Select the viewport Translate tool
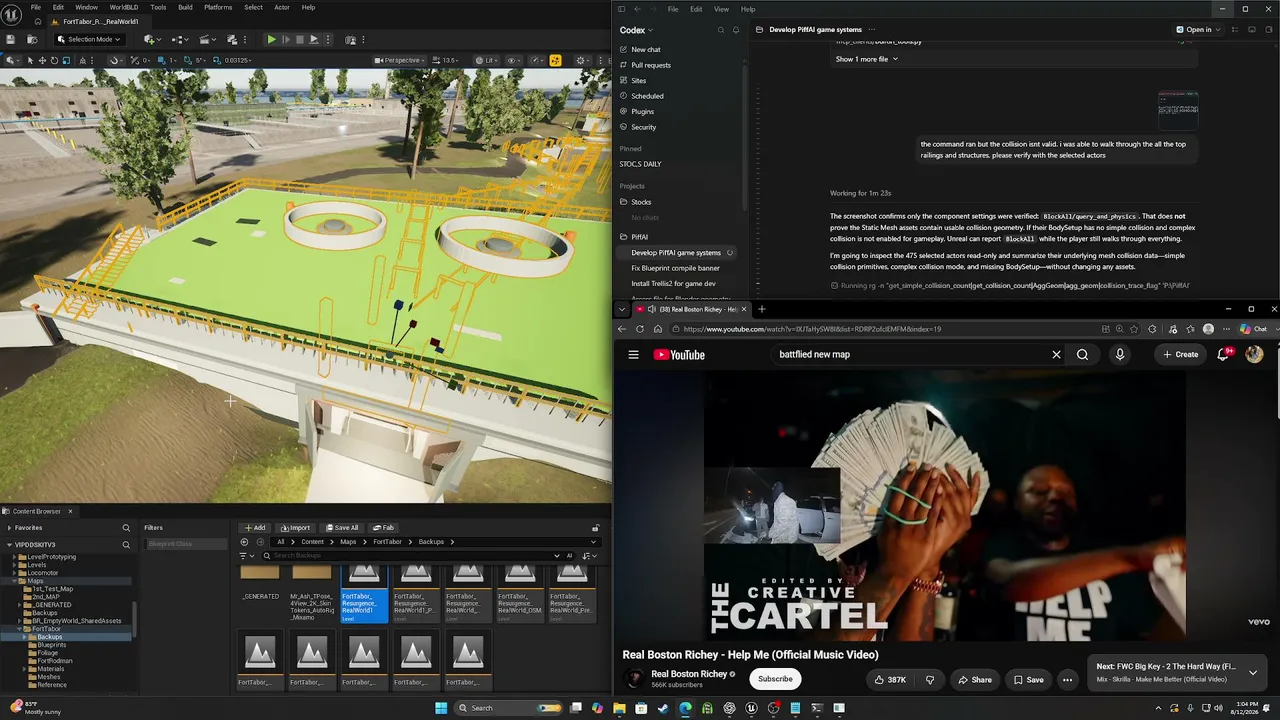Screen dimensions: 1280x720 pos(42,60)
